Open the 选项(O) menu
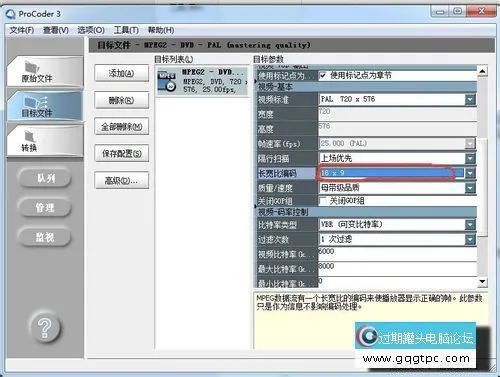 click(91, 30)
